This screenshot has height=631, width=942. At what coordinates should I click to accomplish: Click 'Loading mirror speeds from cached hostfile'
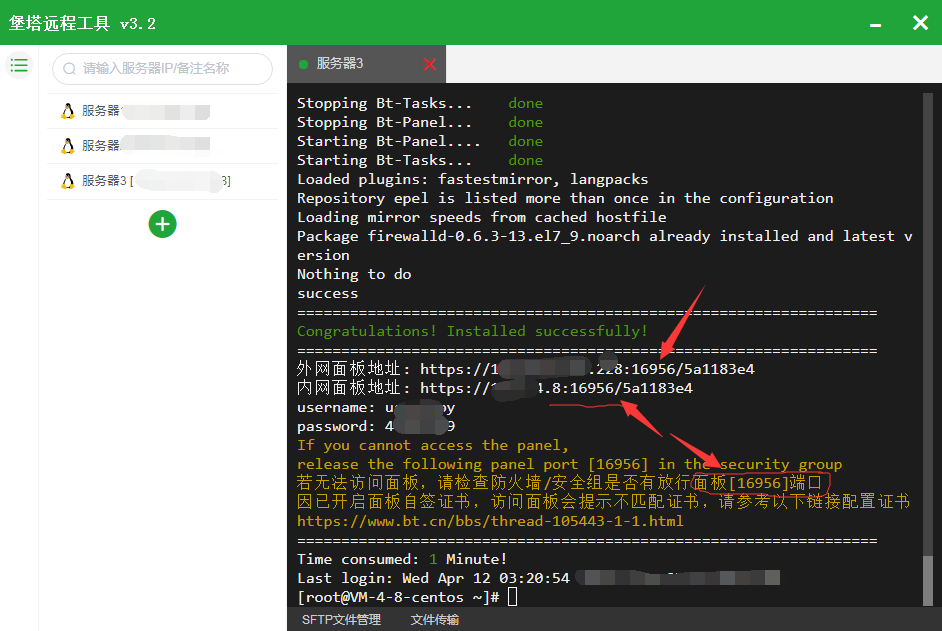tap(481, 217)
